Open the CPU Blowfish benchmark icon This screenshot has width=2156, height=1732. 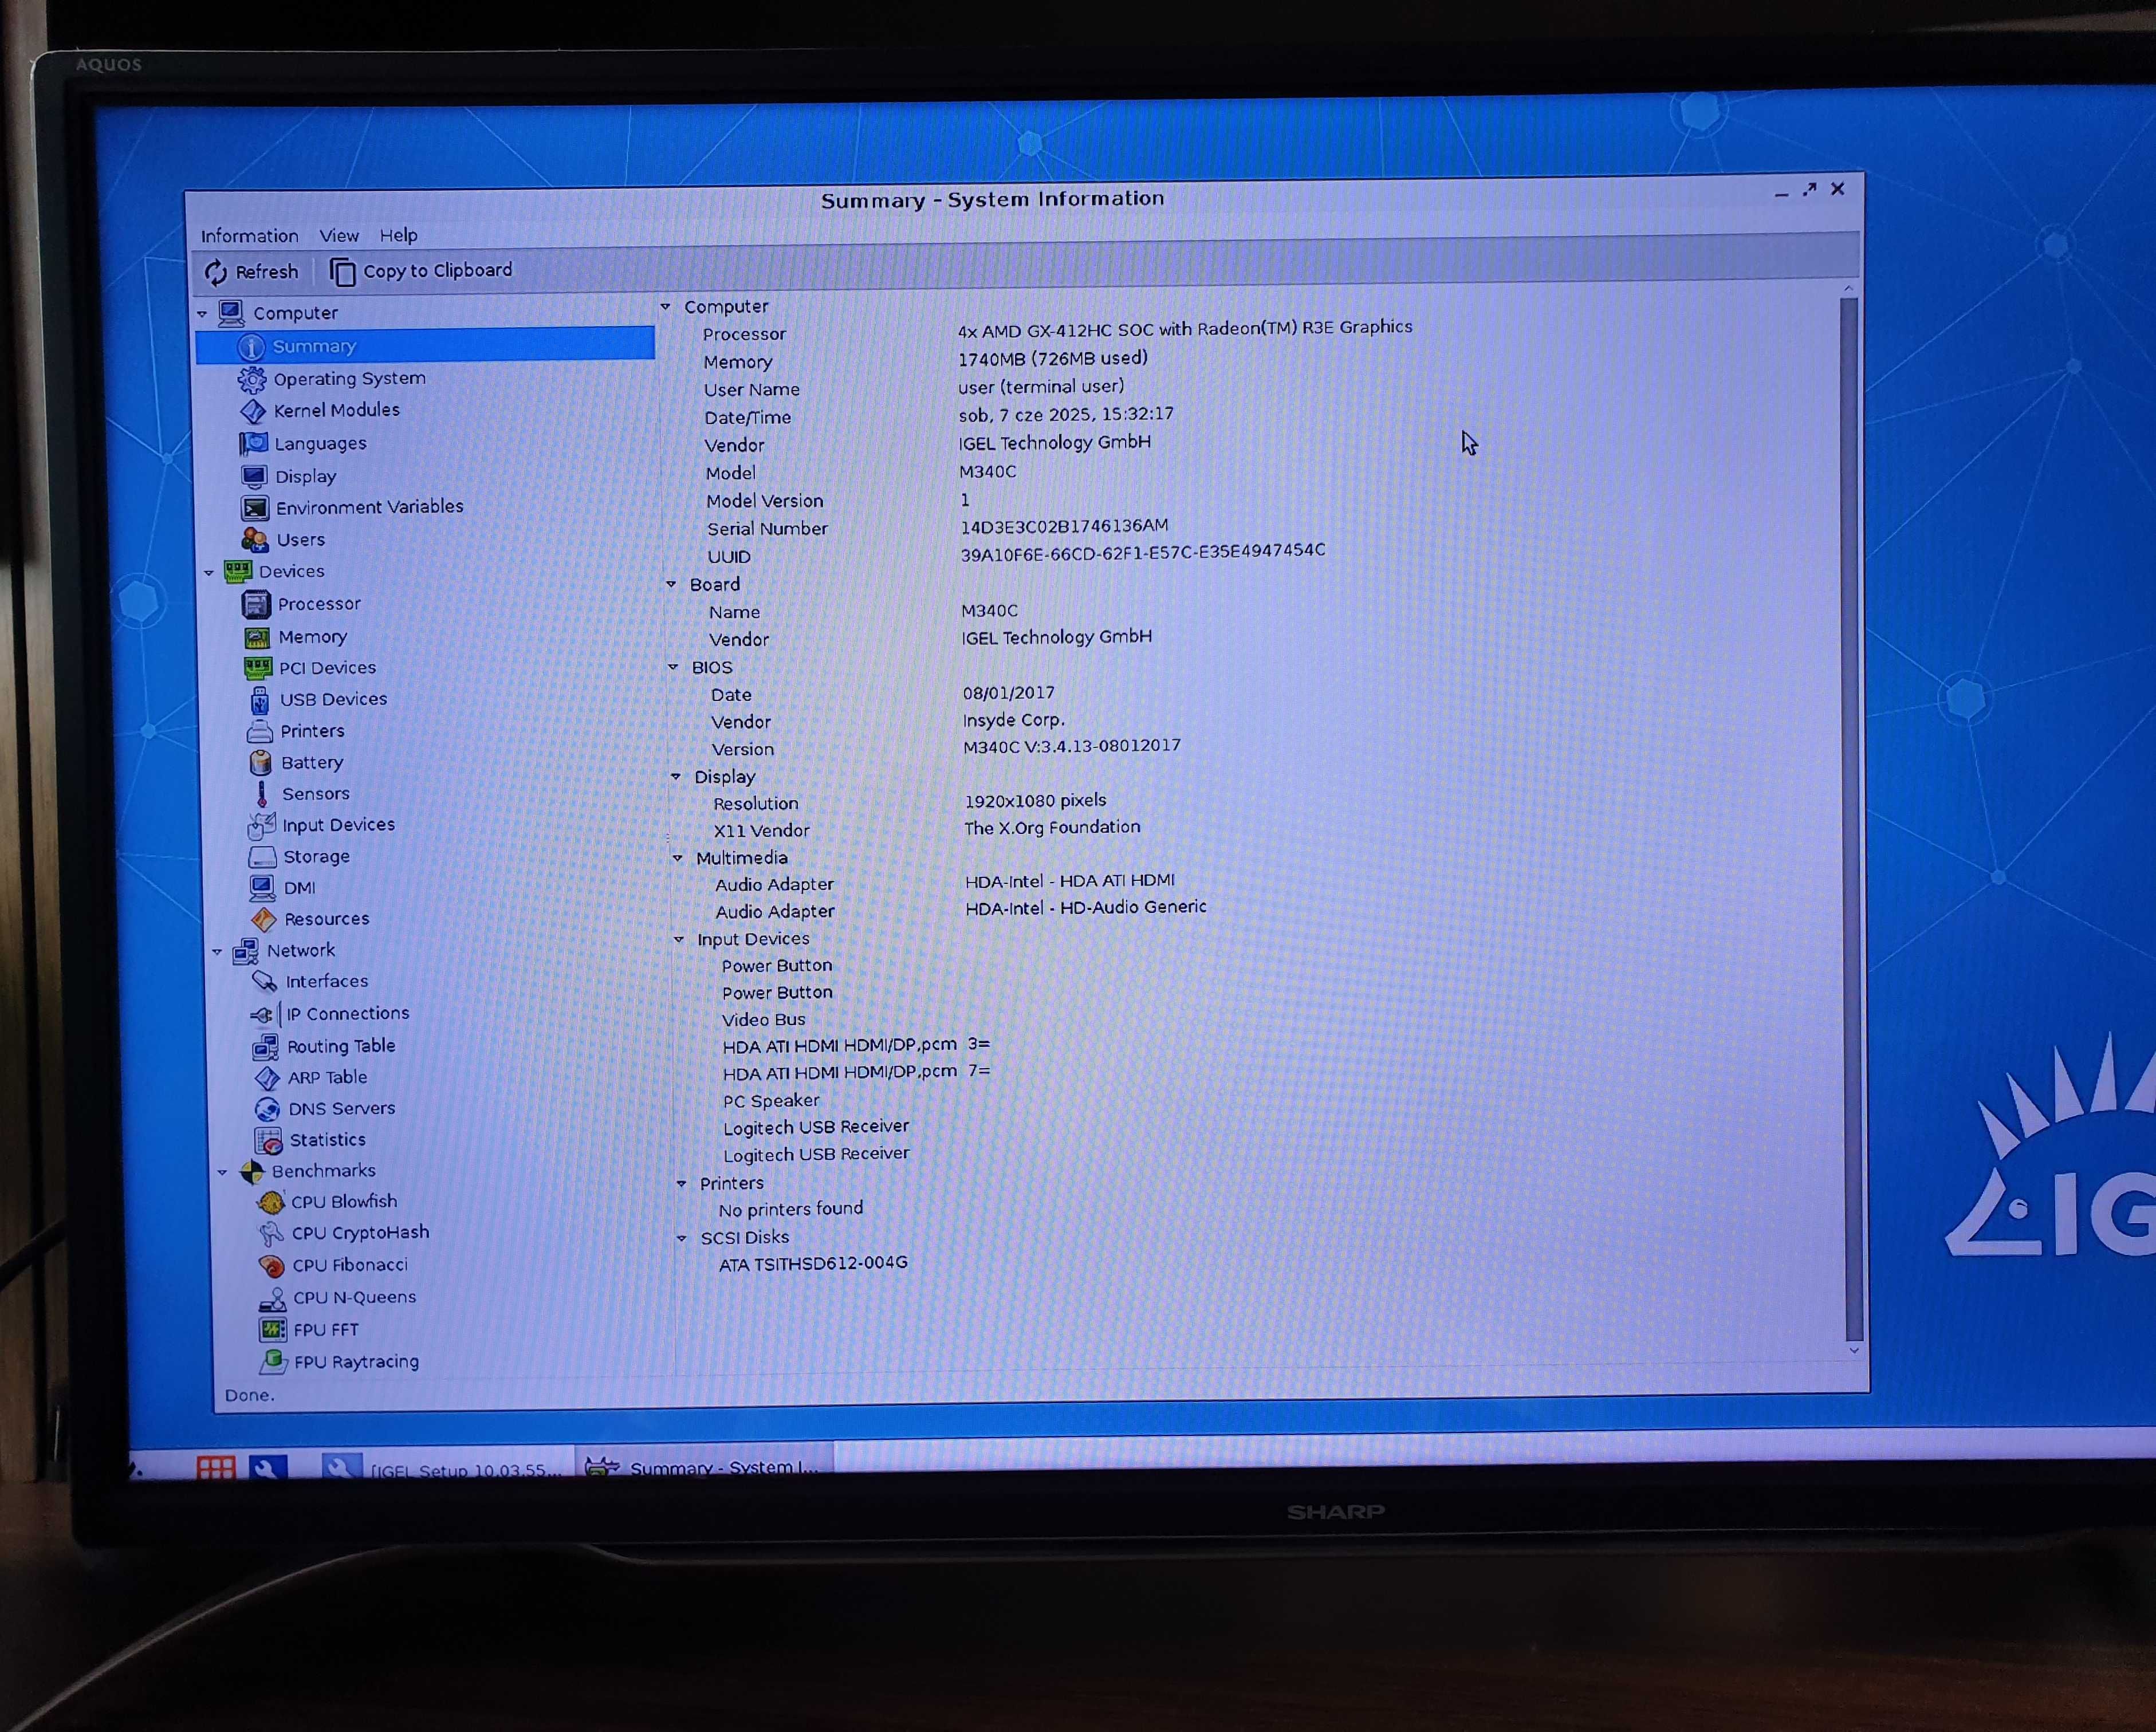point(270,1202)
